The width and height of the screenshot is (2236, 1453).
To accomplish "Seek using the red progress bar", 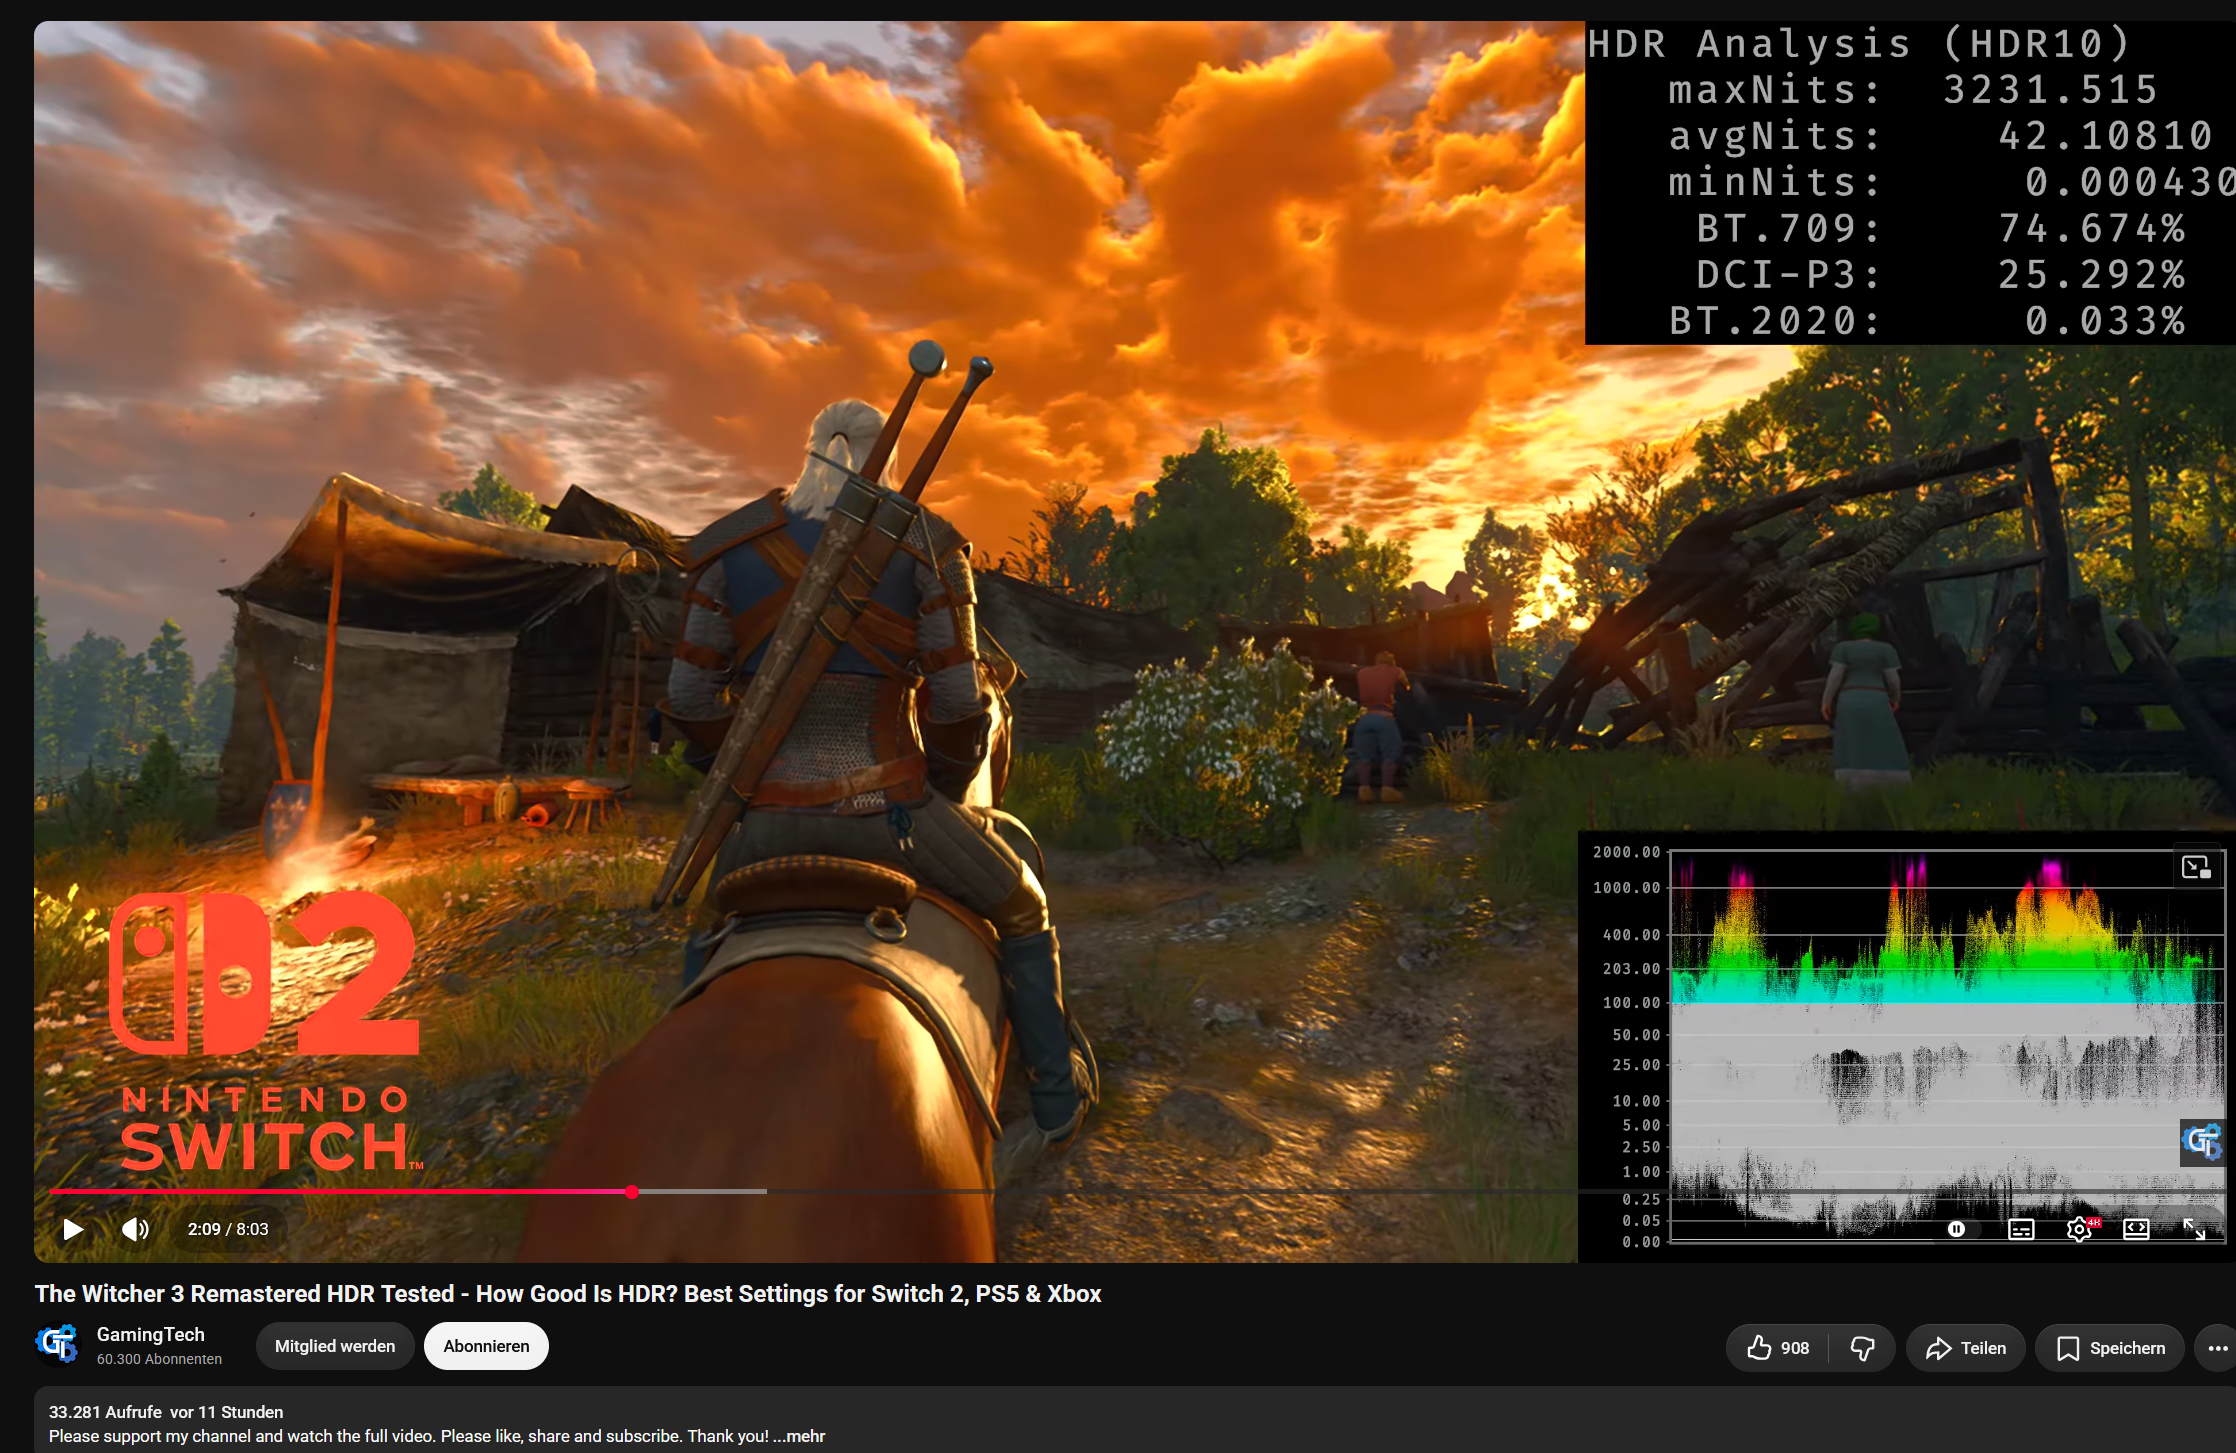I will (x=340, y=1191).
